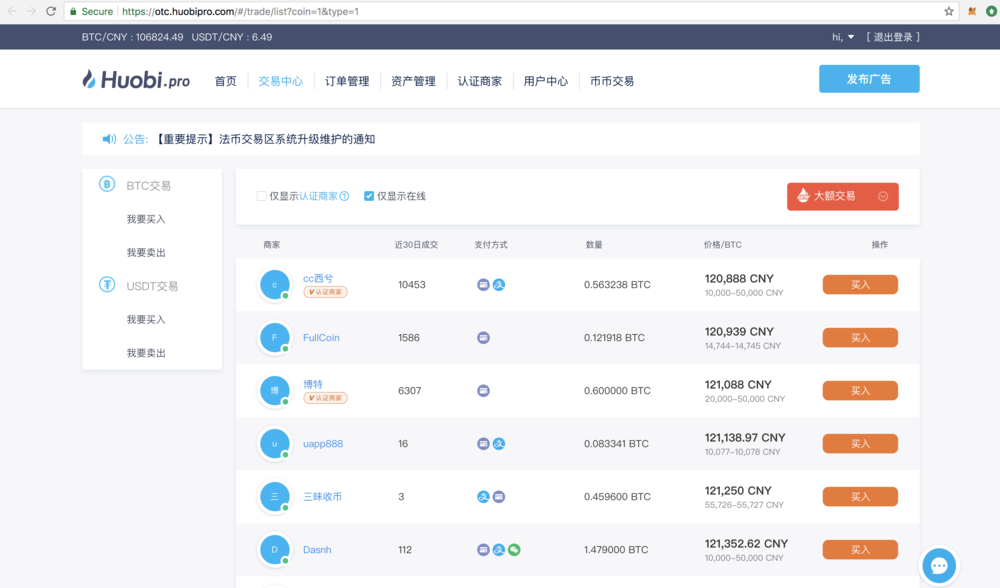Click the BTC交易 circle icon in the sidebar
This screenshot has height=588, width=1000.
point(108,184)
